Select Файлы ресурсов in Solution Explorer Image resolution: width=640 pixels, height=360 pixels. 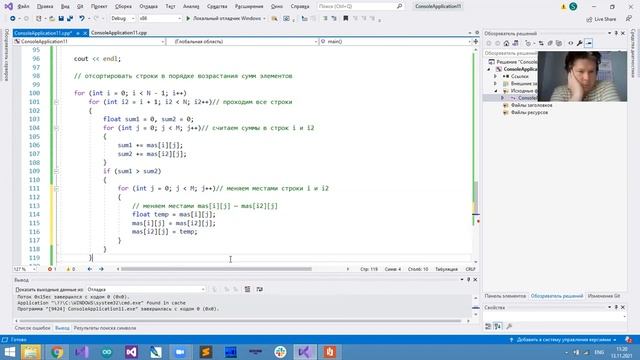529,112
